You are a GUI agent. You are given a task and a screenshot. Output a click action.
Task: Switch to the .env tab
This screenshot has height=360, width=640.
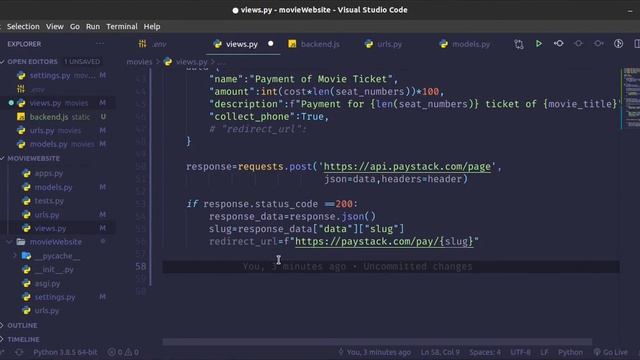click(153, 44)
